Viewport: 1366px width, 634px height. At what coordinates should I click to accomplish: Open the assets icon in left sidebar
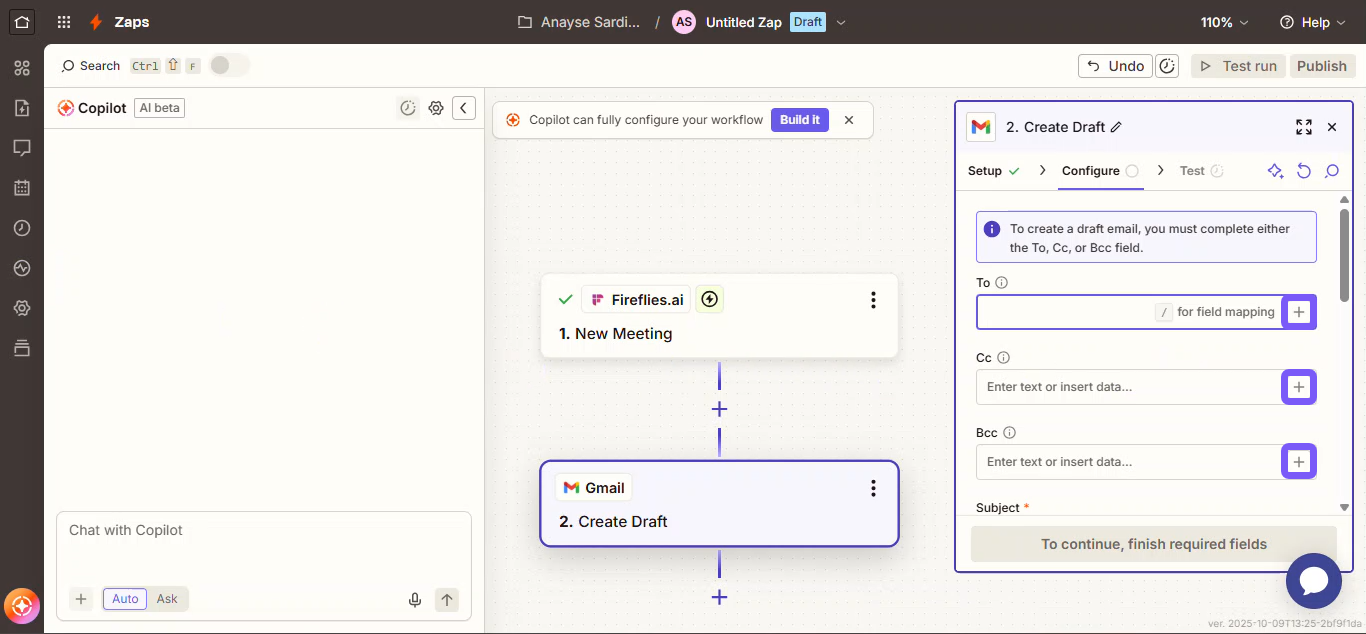point(22,68)
